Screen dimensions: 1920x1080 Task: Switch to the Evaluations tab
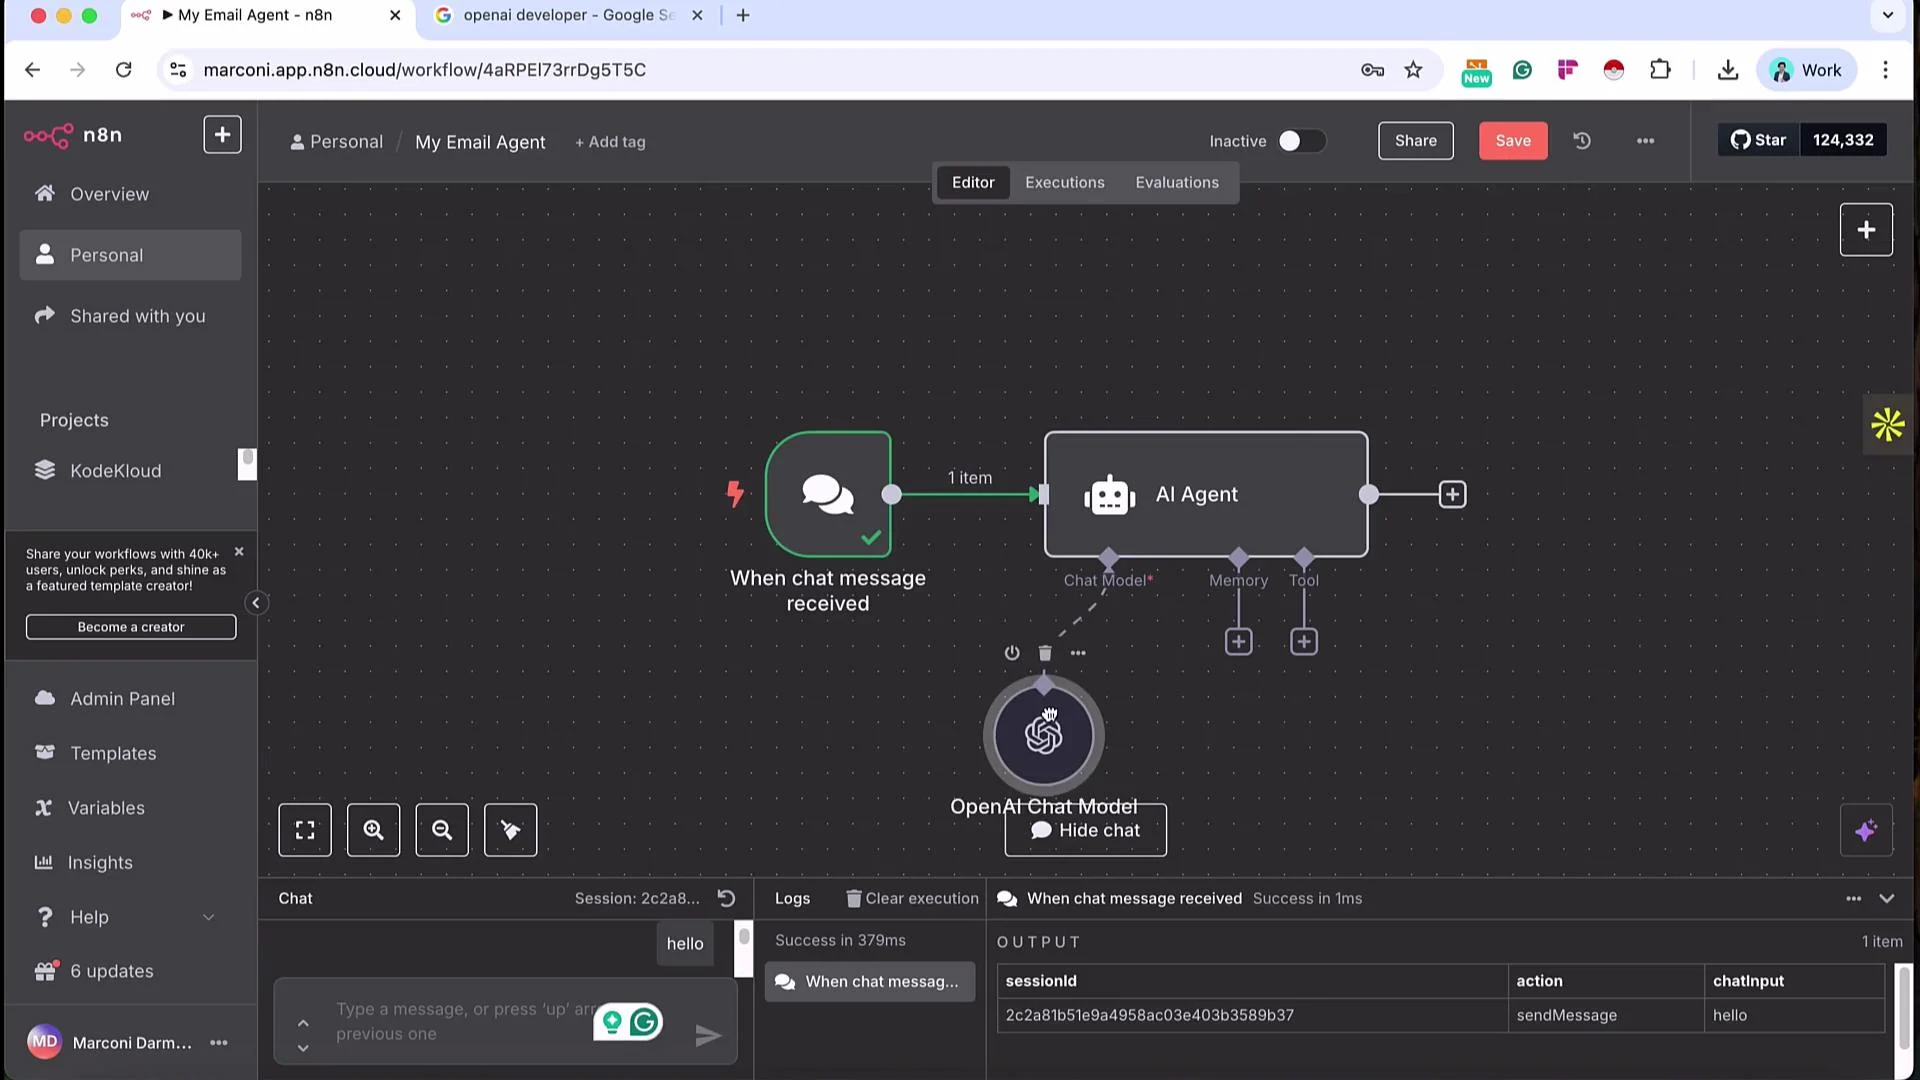tap(1177, 182)
